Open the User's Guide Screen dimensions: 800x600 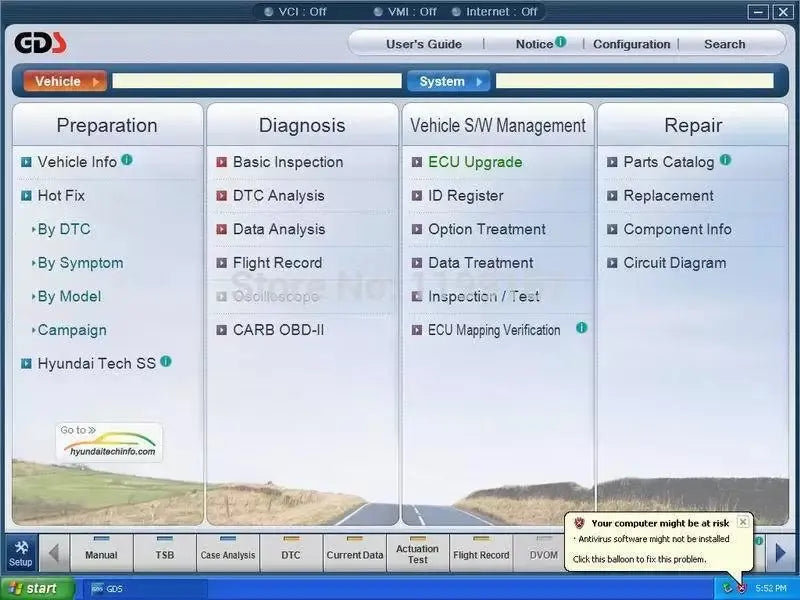(425, 43)
